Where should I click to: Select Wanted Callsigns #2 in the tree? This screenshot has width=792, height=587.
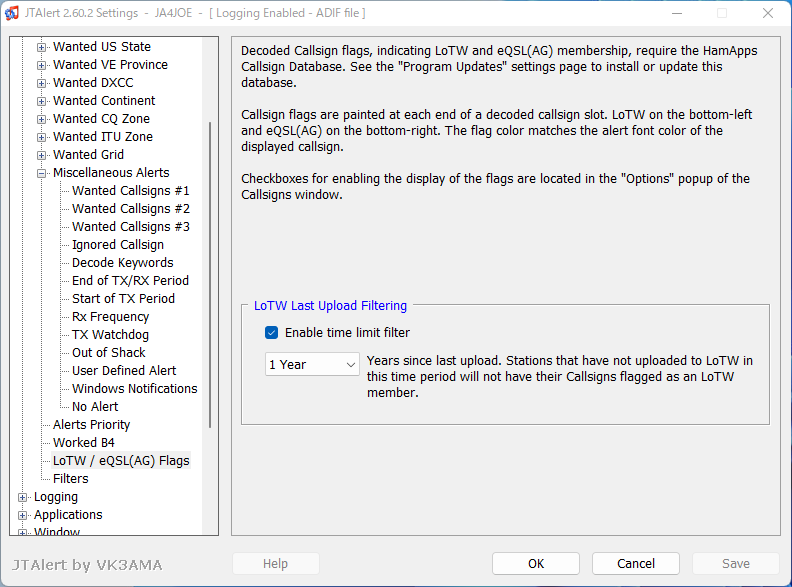130,209
